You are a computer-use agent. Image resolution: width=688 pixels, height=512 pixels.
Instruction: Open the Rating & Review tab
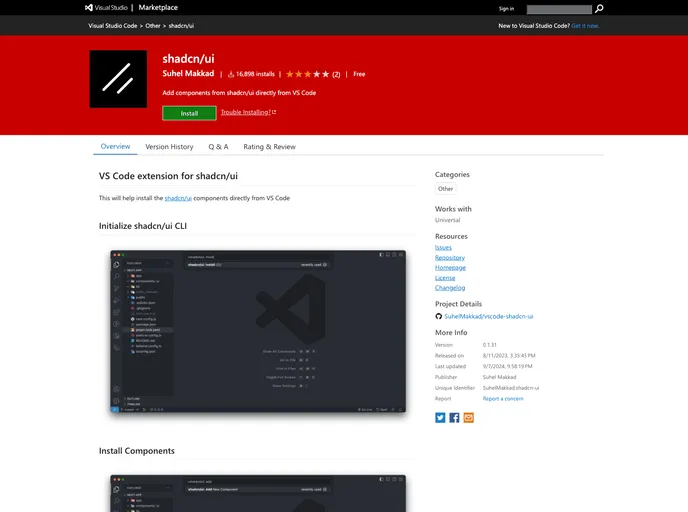point(269,147)
